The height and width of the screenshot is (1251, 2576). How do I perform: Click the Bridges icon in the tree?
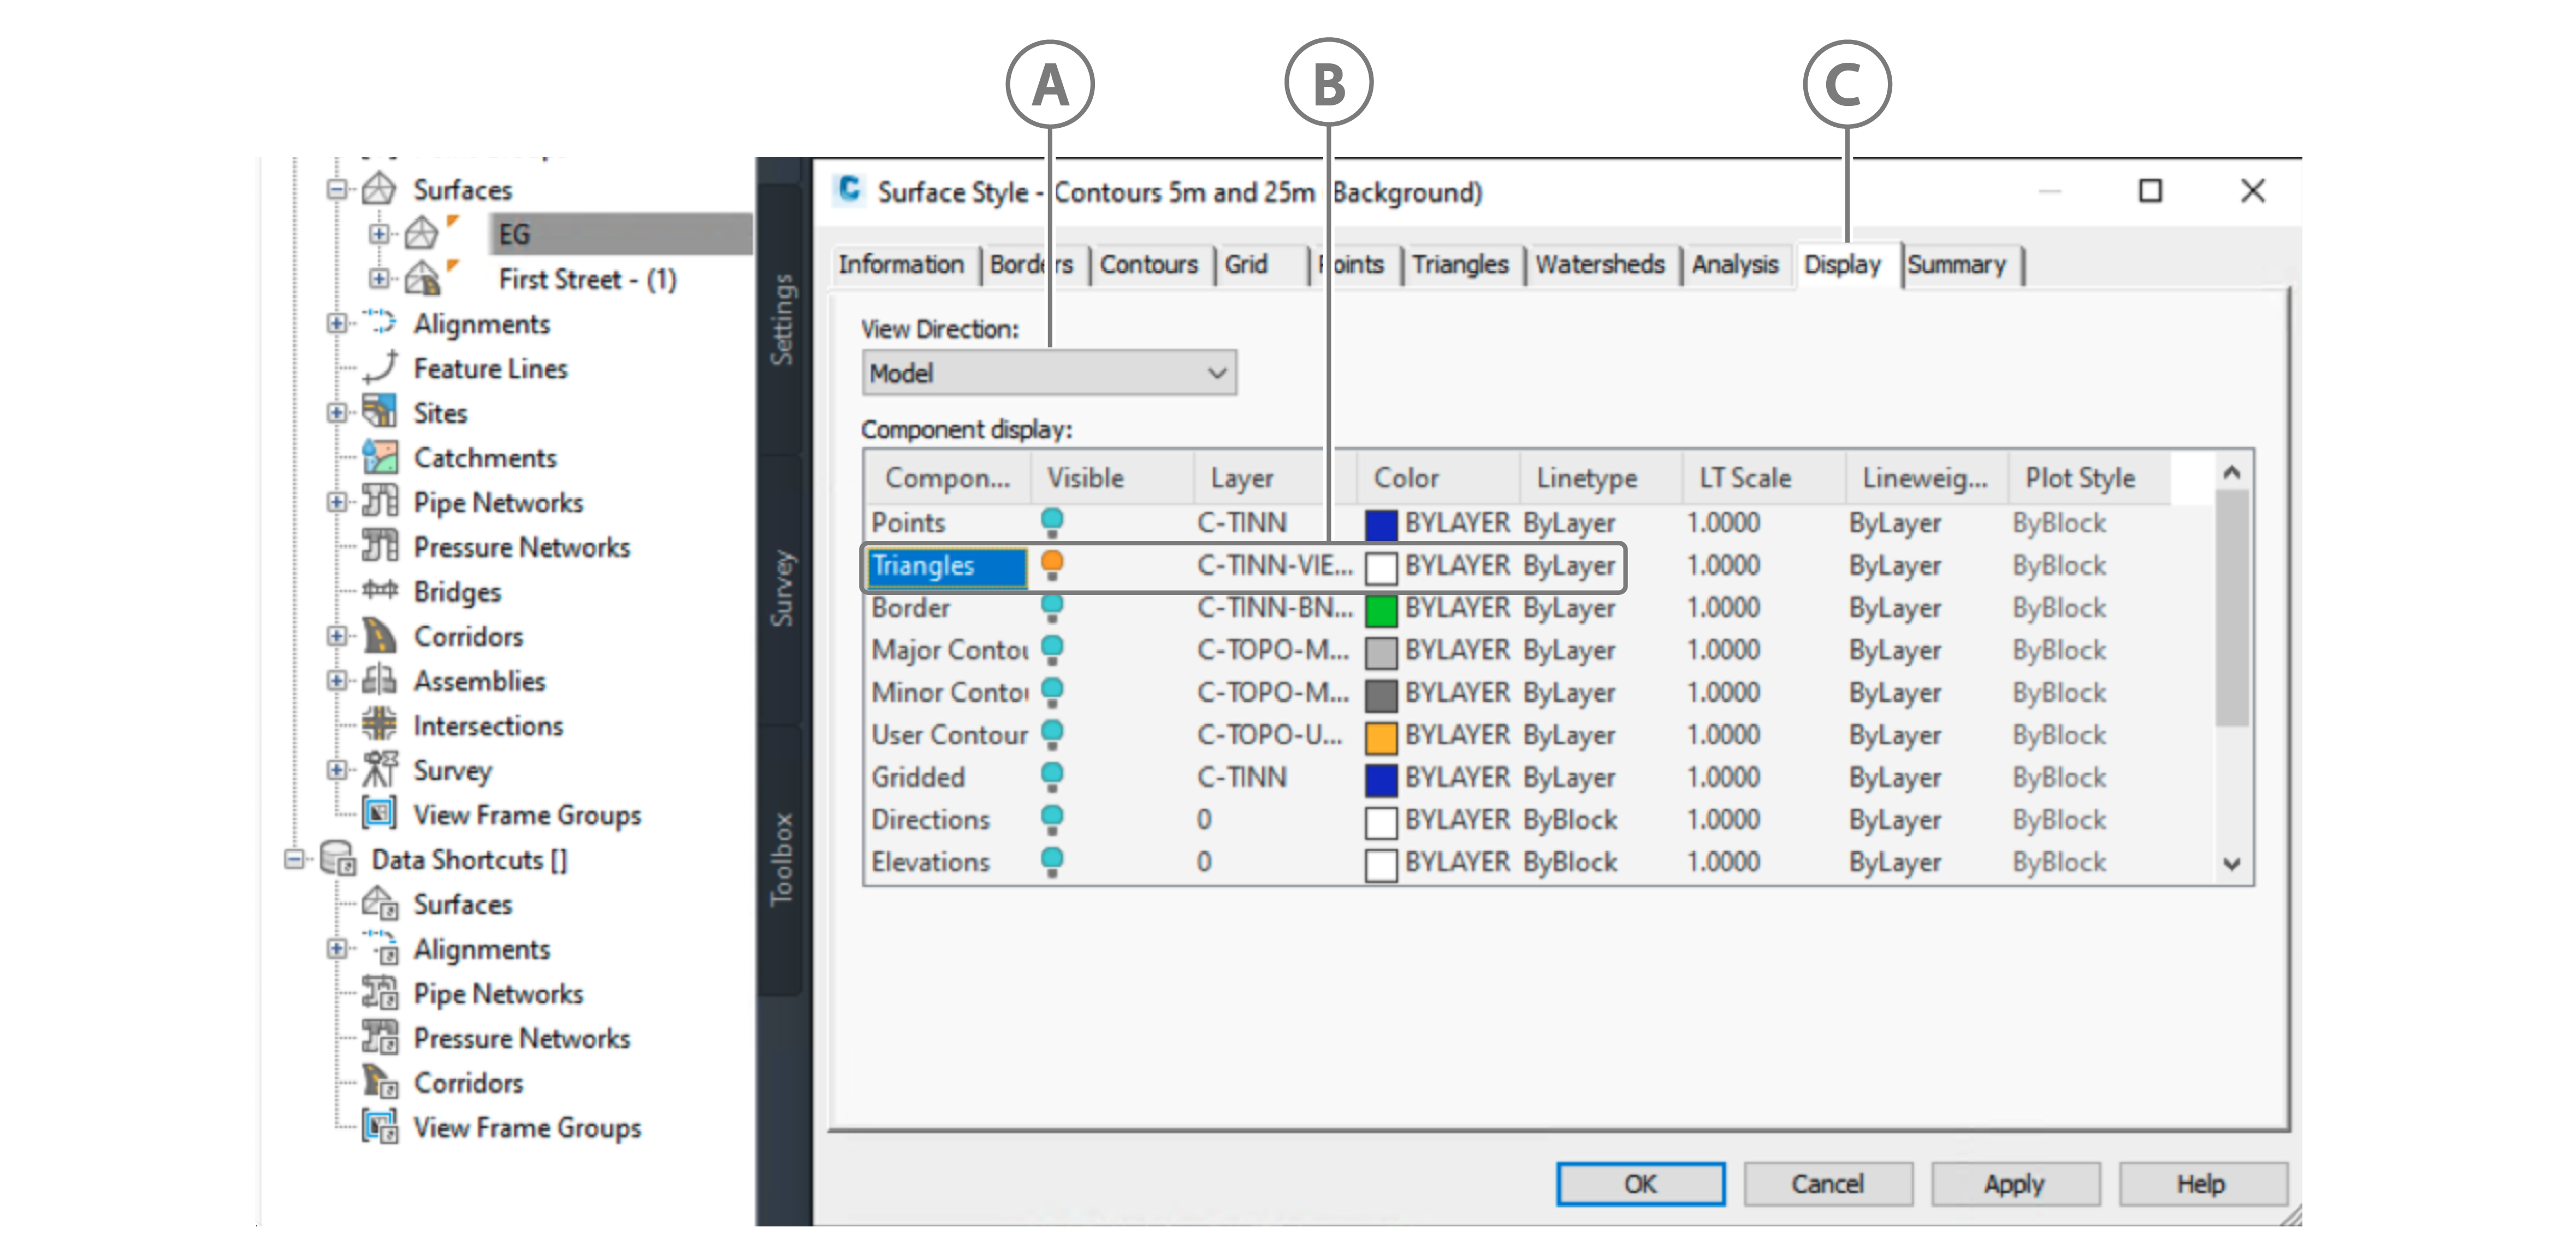[x=380, y=591]
